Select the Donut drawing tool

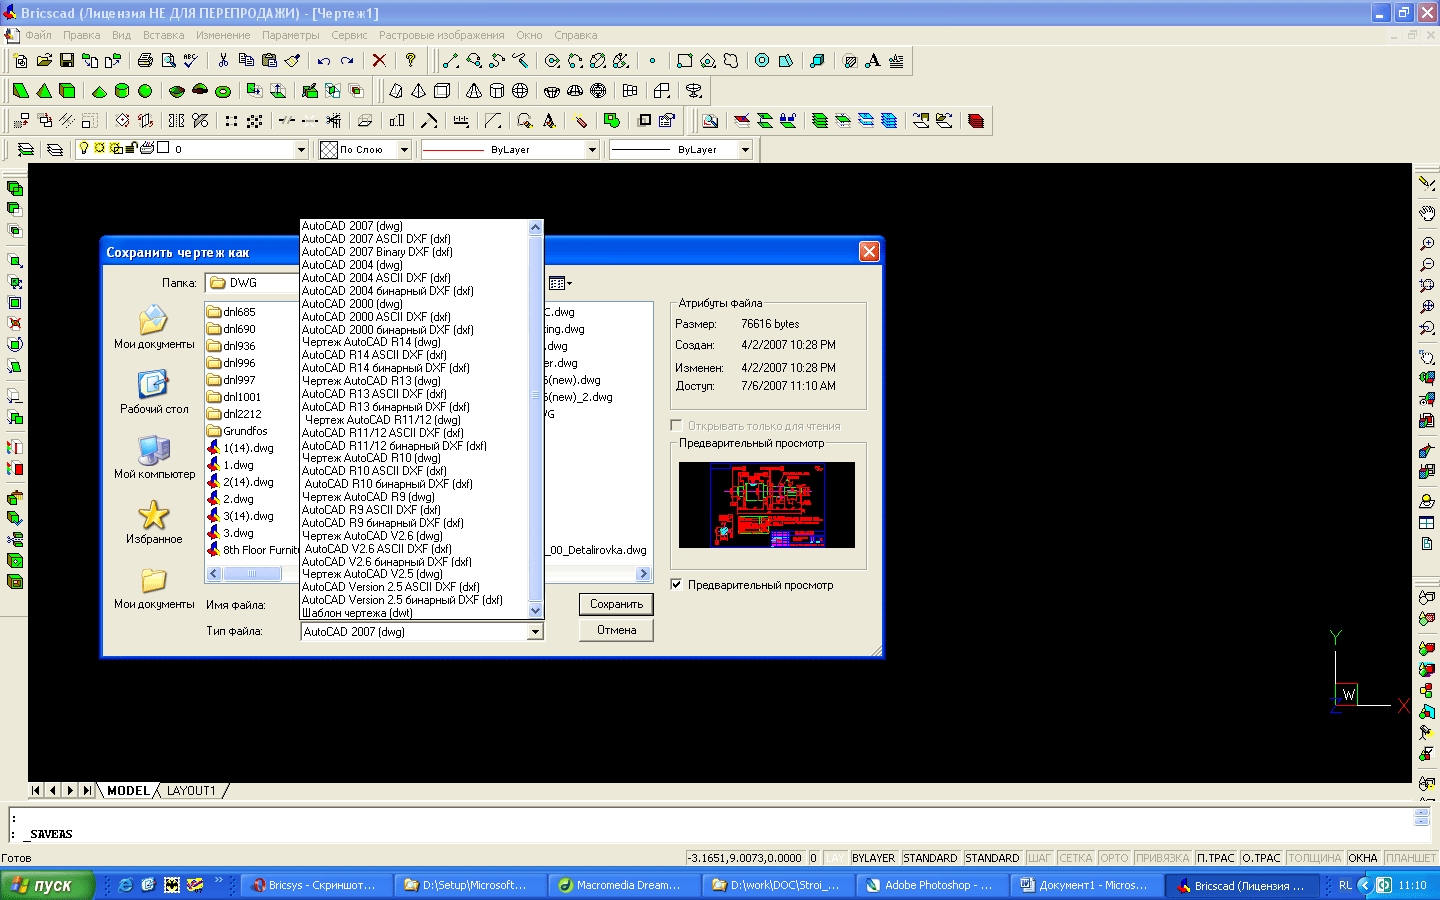[x=762, y=61]
